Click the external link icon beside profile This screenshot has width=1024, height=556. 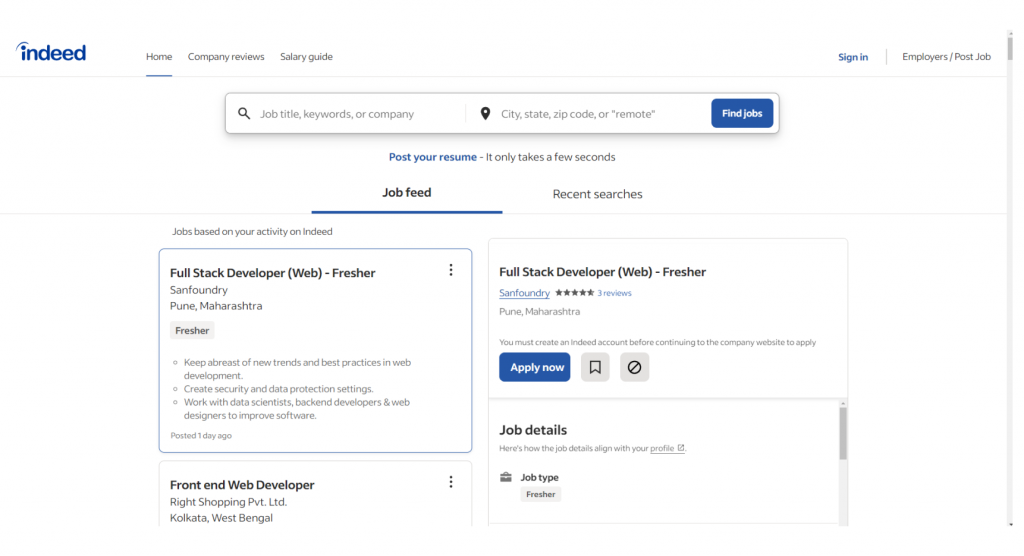click(680, 448)
